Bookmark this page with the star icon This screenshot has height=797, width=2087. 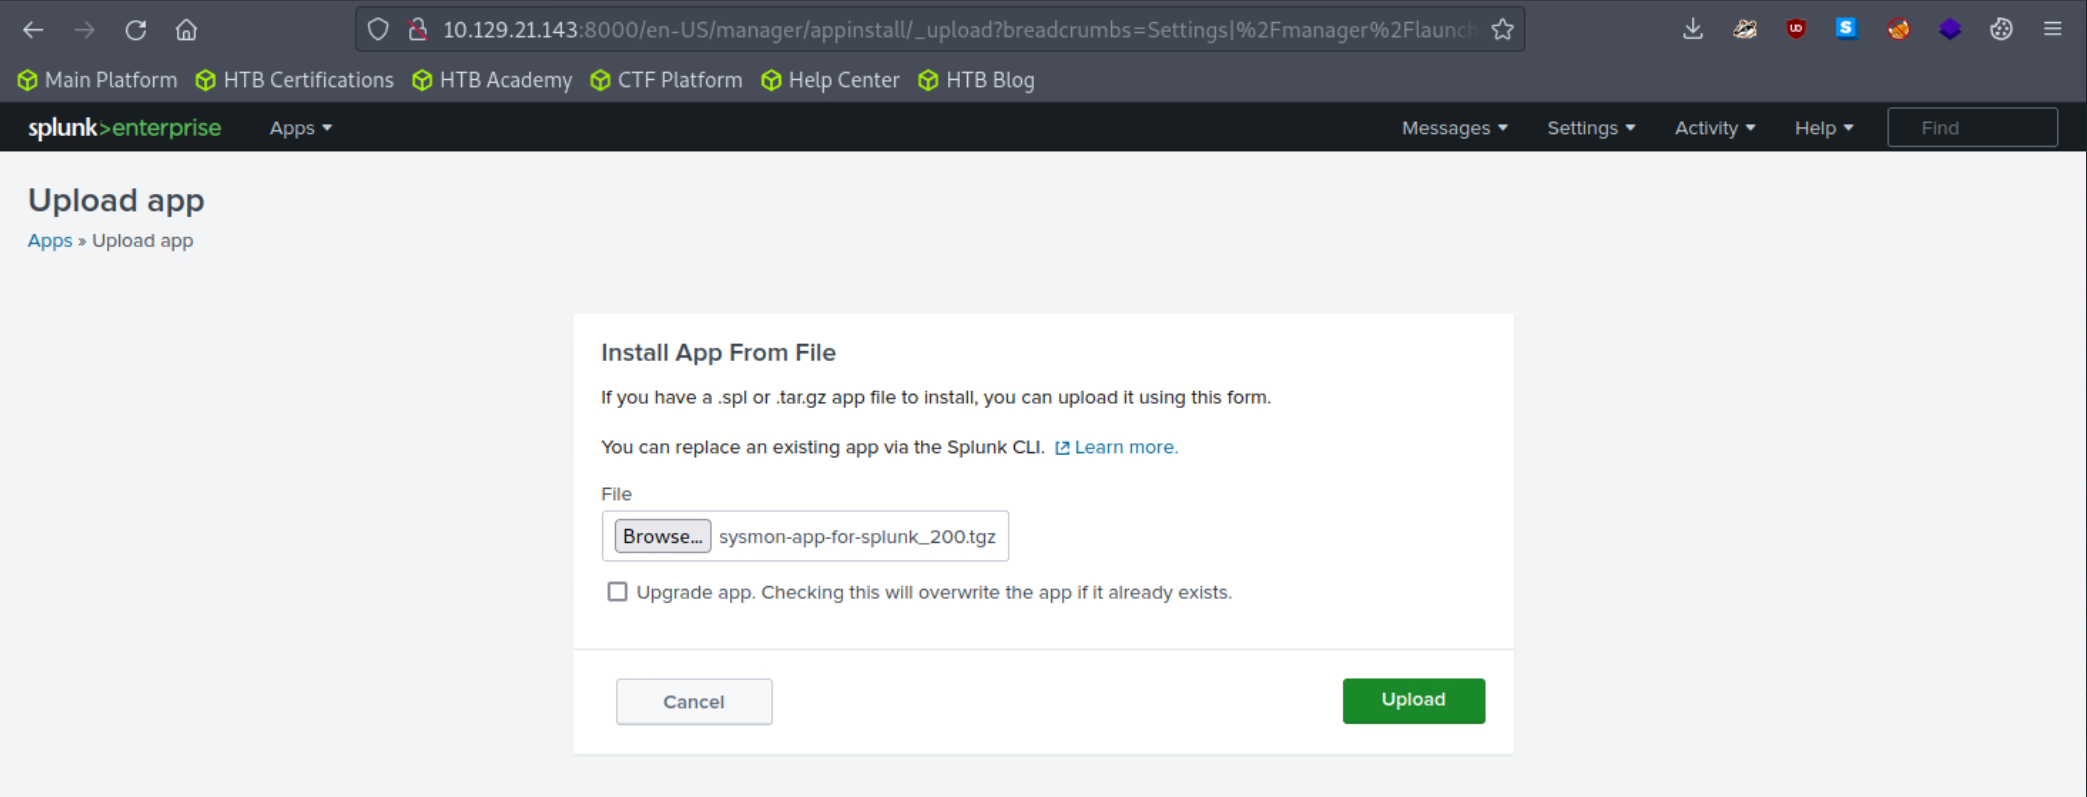1502,30
